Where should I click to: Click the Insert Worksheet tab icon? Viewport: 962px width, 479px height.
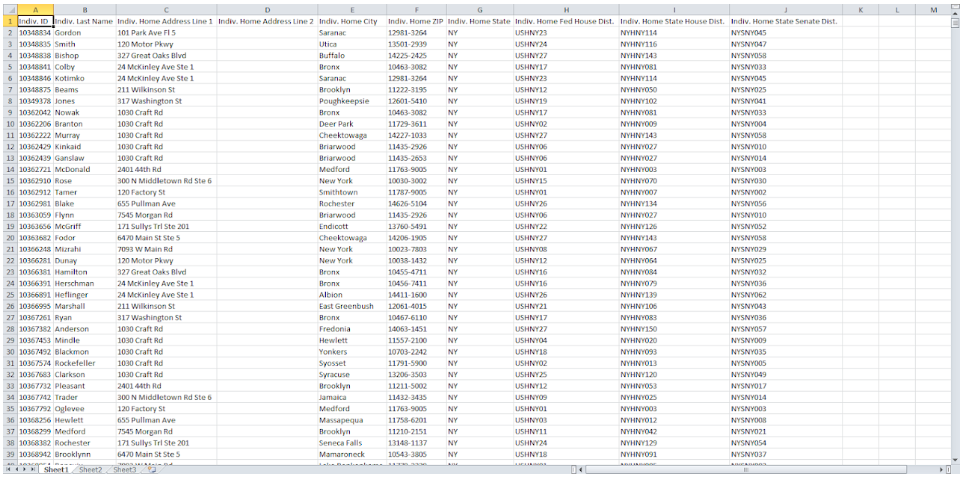(x=151, y=469)
